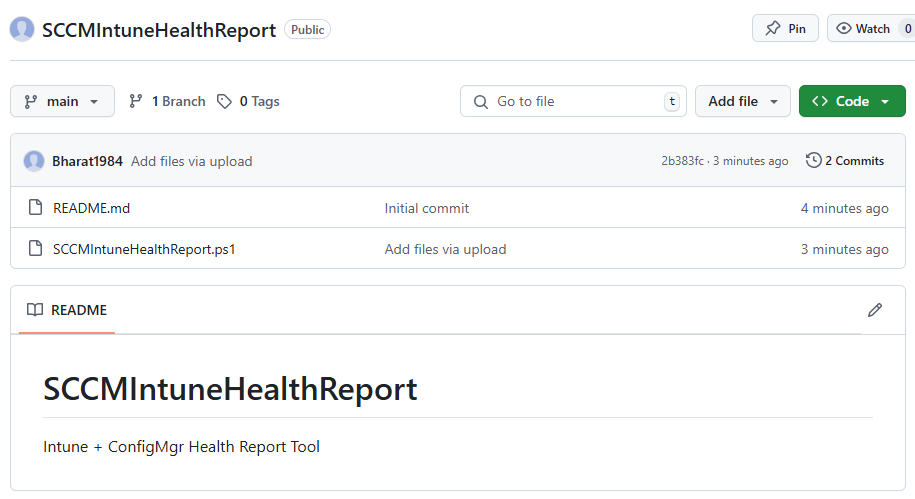Image resolution: width=915 pixels, height=499 pixels.
Task: Click the eye icon in Watch button
Action: 843,28
